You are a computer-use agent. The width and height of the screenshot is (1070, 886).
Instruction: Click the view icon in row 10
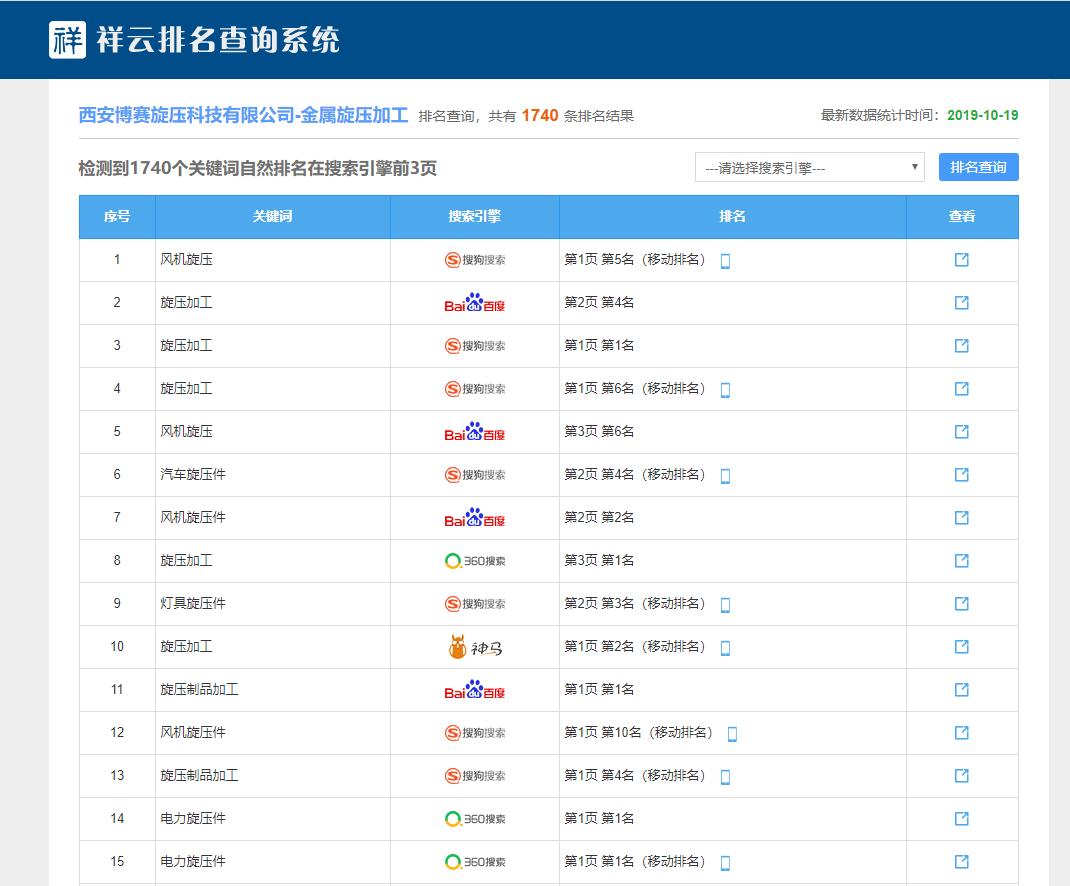click(961, 647)
